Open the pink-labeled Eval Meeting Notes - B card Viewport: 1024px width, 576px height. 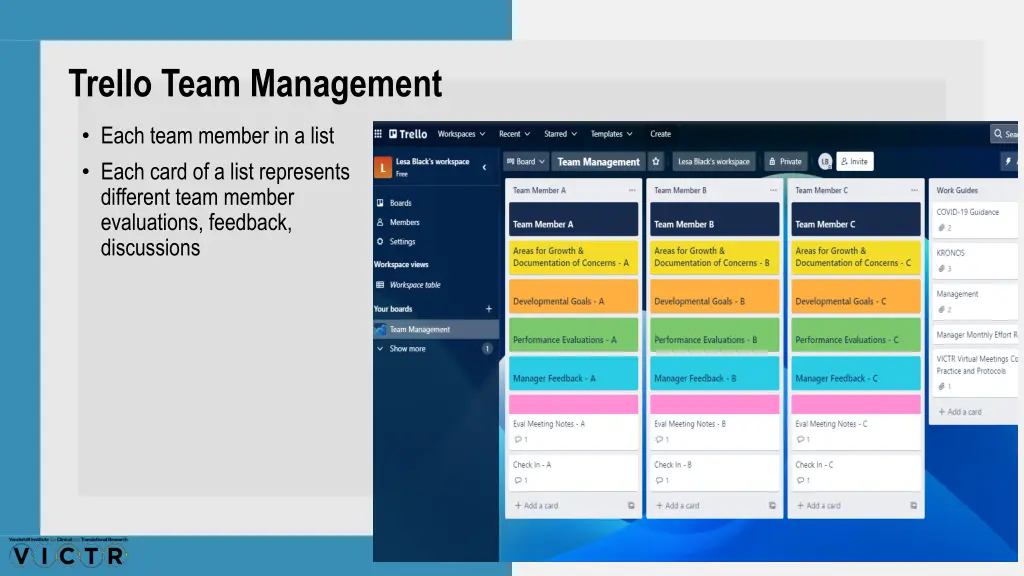(x=714, y=423)
